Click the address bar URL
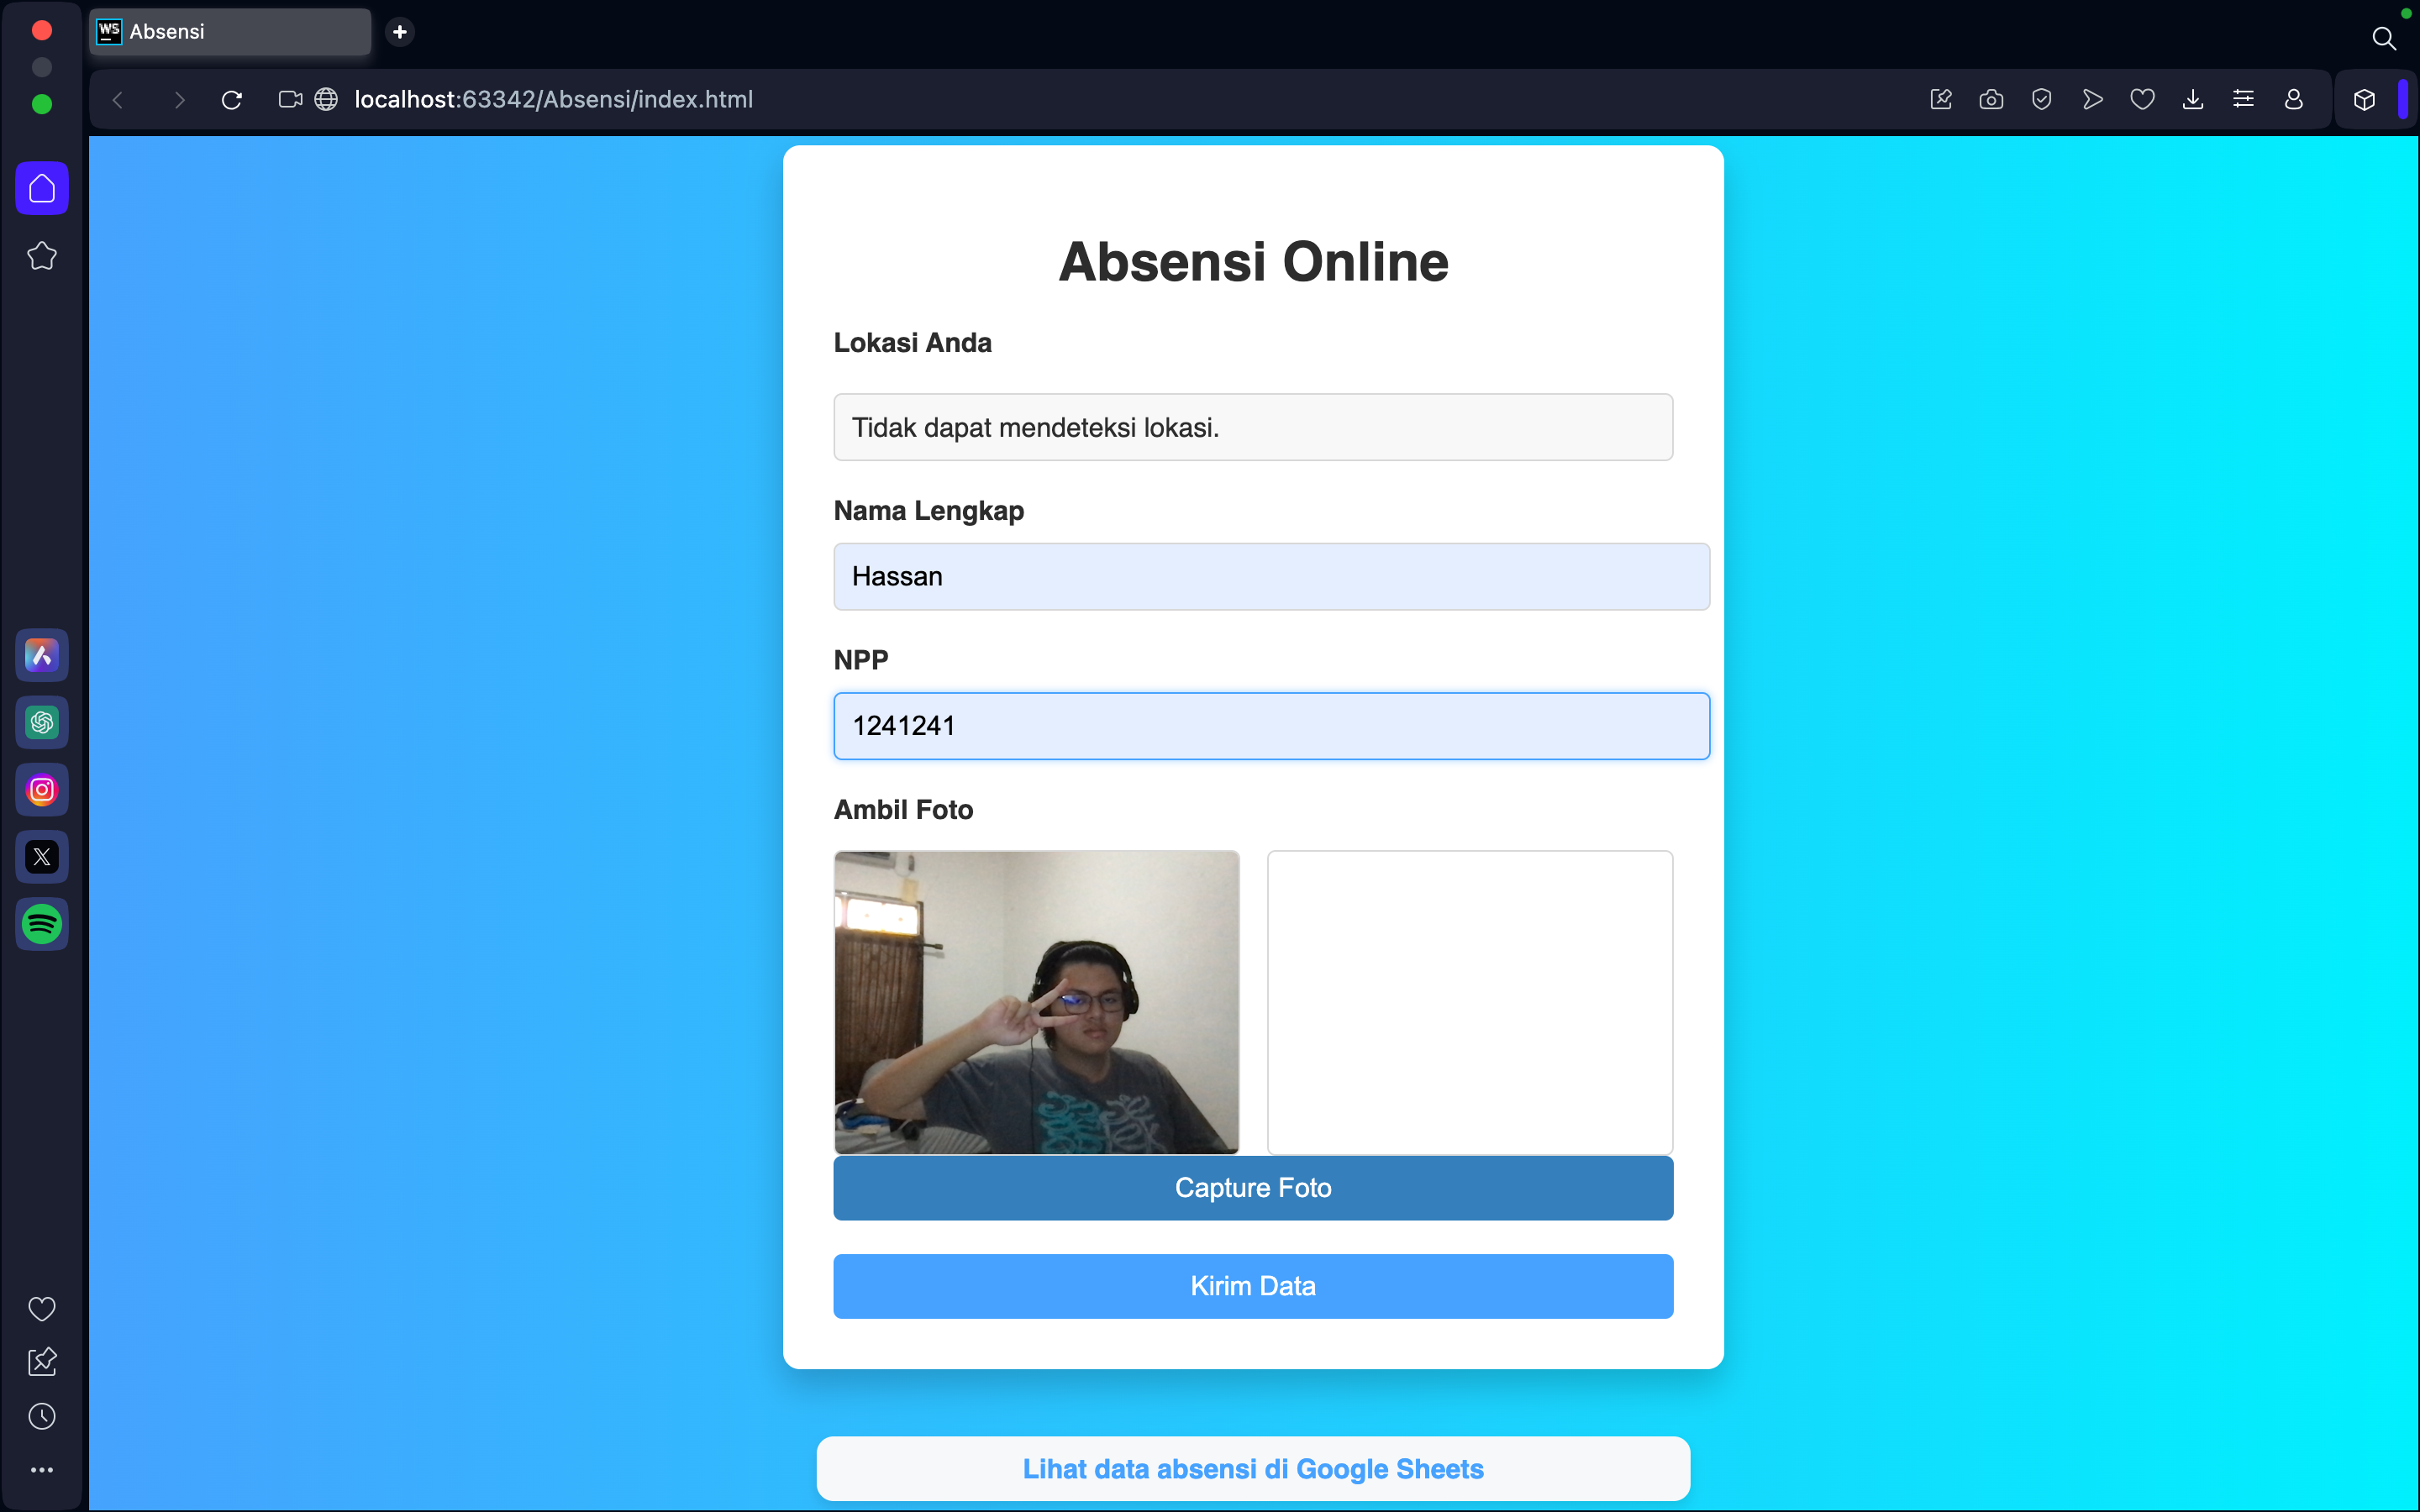Image resolution: width=2420 pixels, height=1512 pixels. (553, 100)
